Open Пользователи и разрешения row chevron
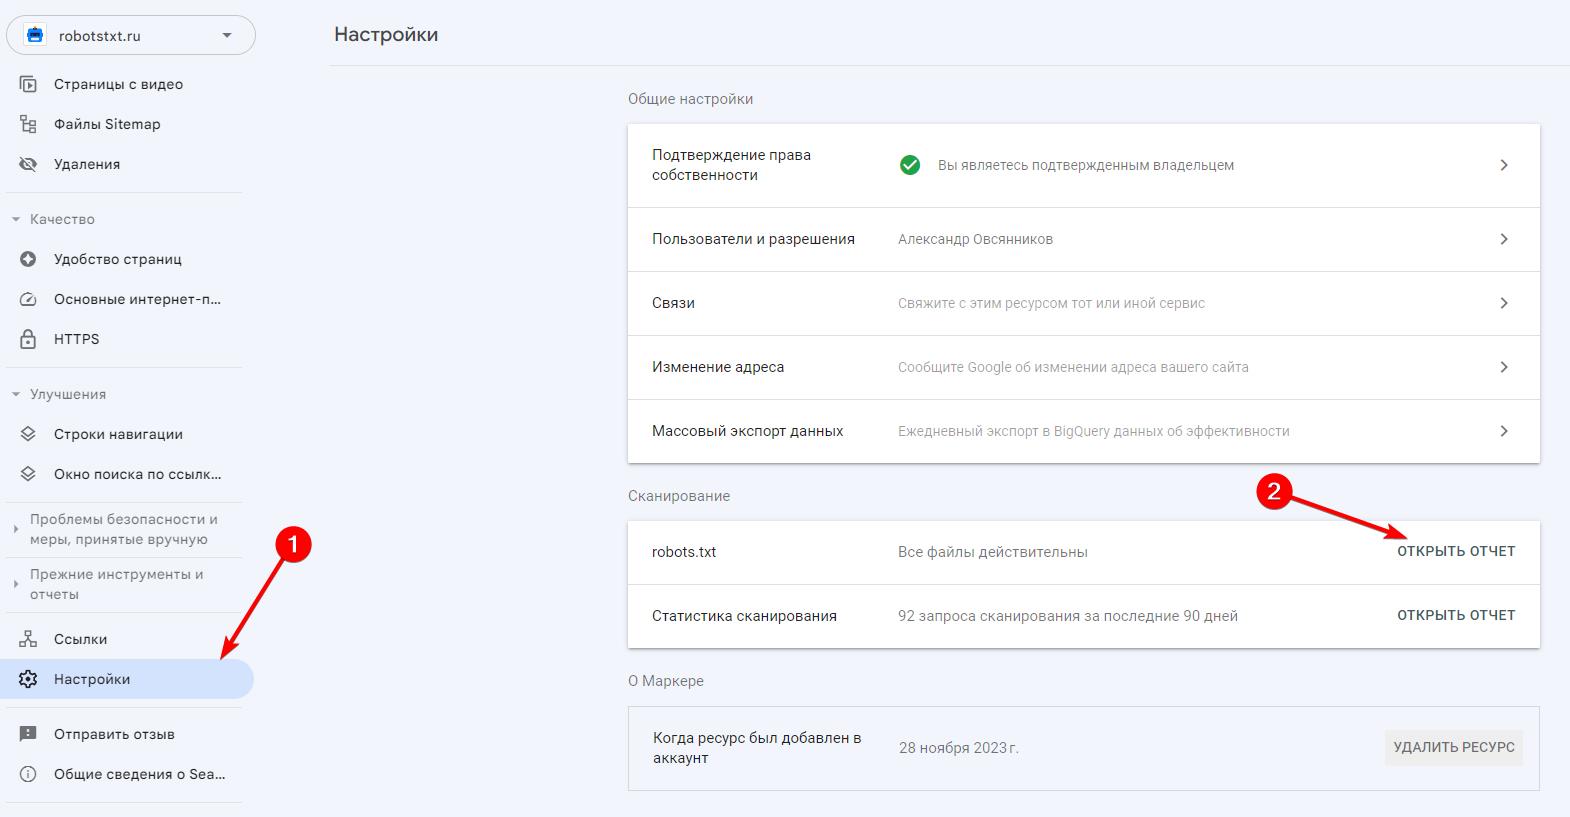Image resolution: width=1570 pixels, height=817 pixels. [1504, 239]
